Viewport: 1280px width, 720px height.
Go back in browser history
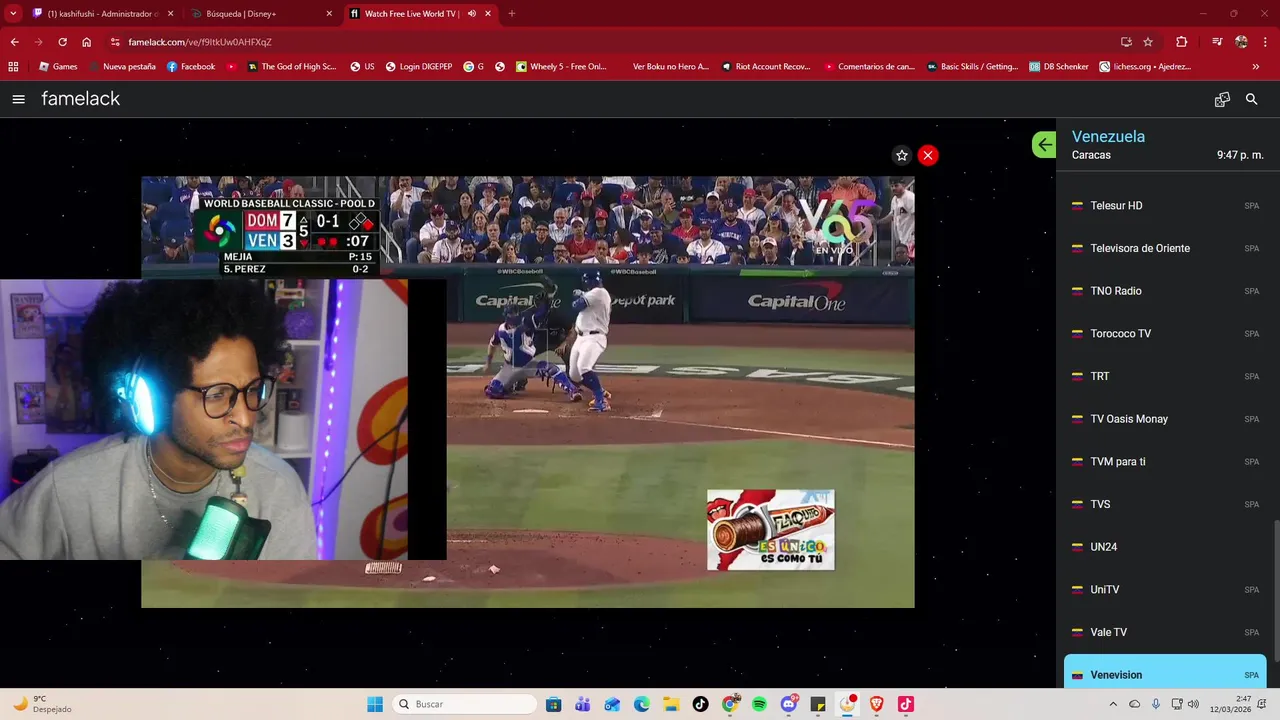[14, 42]
